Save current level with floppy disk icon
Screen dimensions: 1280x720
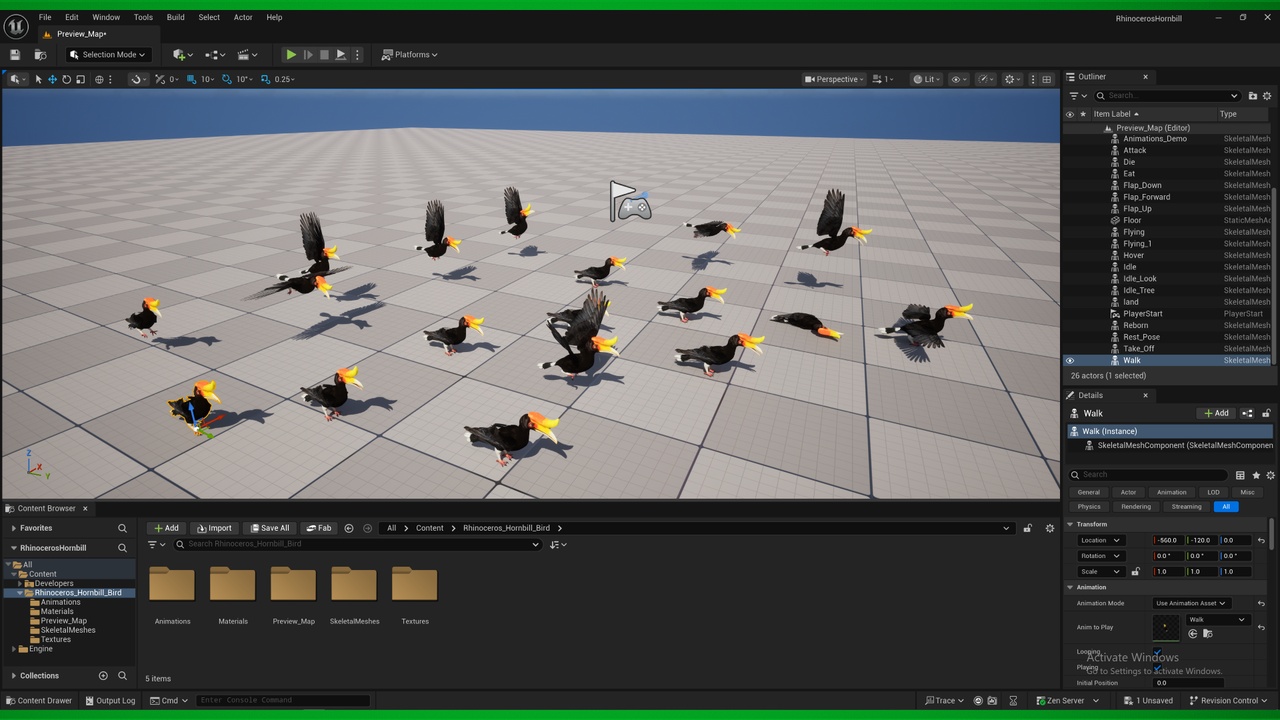(15, 55)
